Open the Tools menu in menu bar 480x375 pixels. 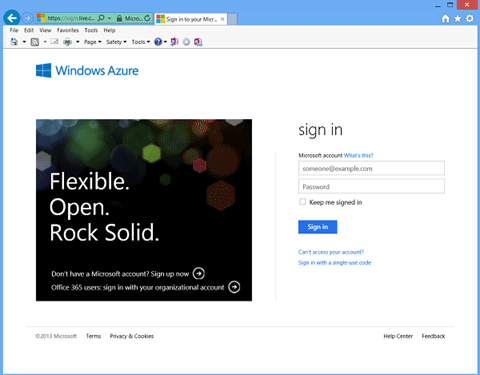click(x=91, y=30)
